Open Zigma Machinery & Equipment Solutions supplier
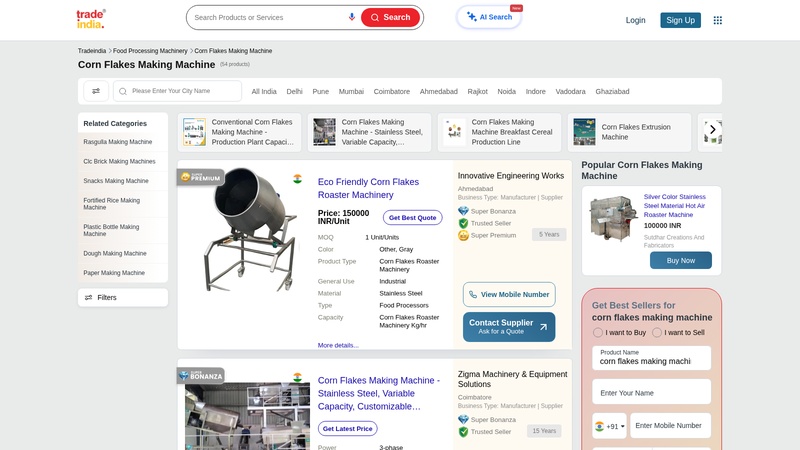This screenshot has height=450, width=800. tap(512, 379)
